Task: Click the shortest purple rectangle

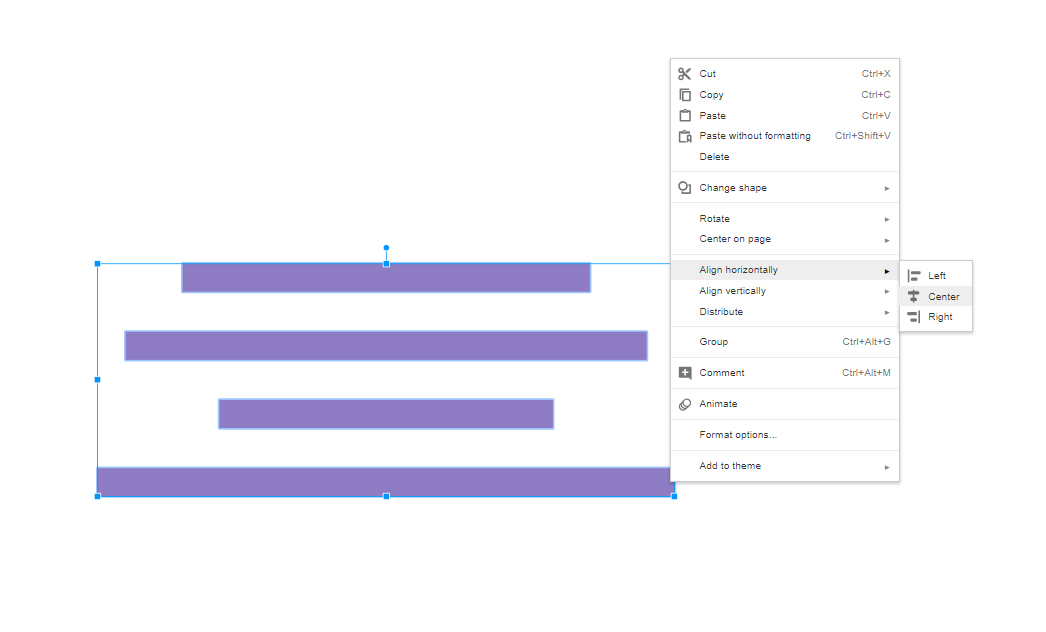Action: (386, 414)
